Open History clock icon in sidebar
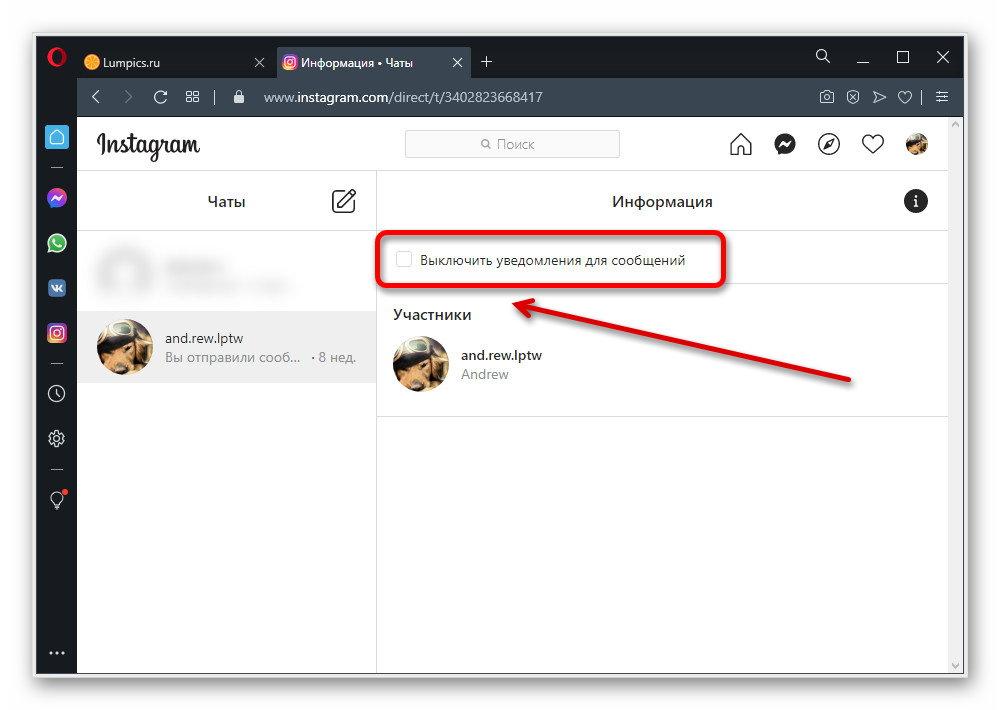This screenshot has width=1000, height=710. tap(57, 394)
